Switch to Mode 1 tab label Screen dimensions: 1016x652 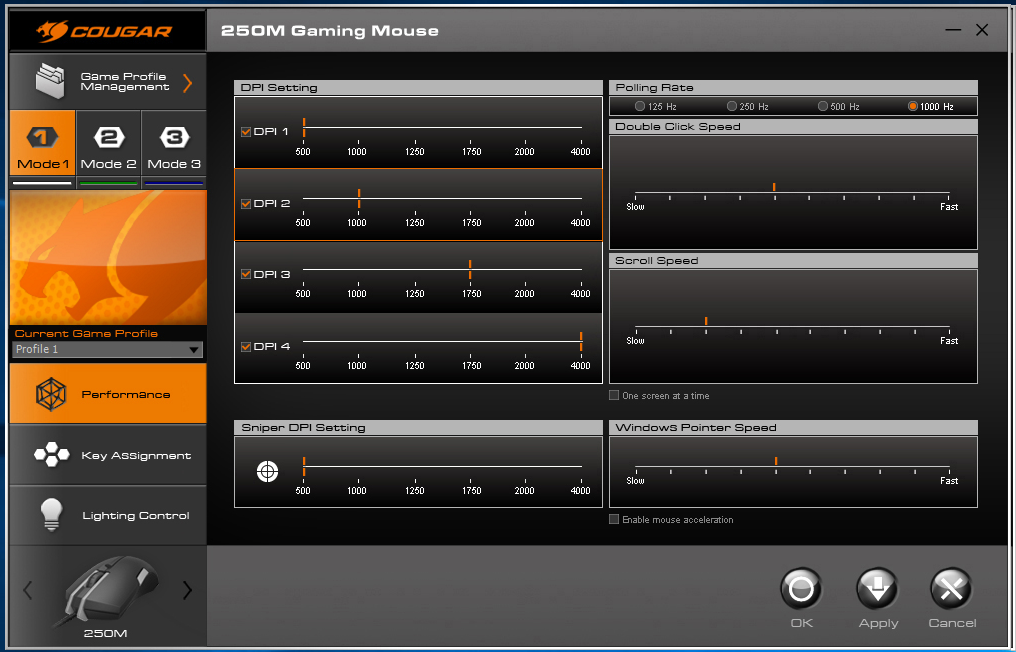[x=43, y=164]
